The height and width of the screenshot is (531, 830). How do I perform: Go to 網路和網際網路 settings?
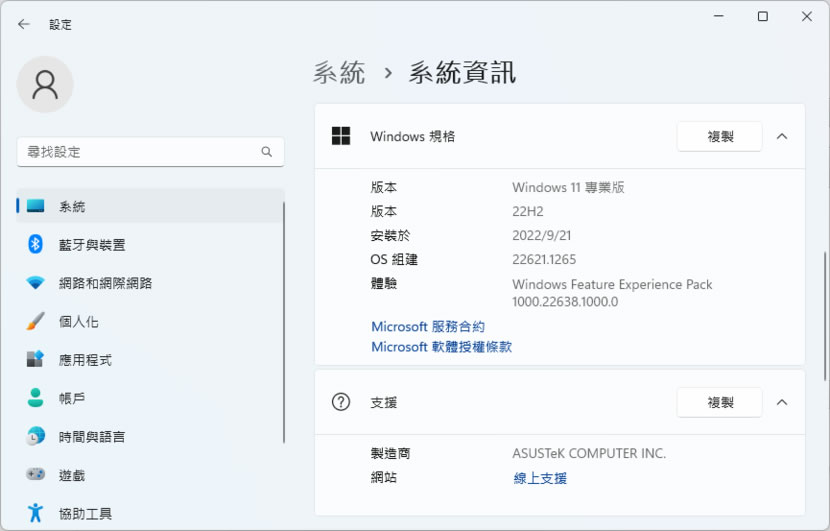(x=150, y=282)
